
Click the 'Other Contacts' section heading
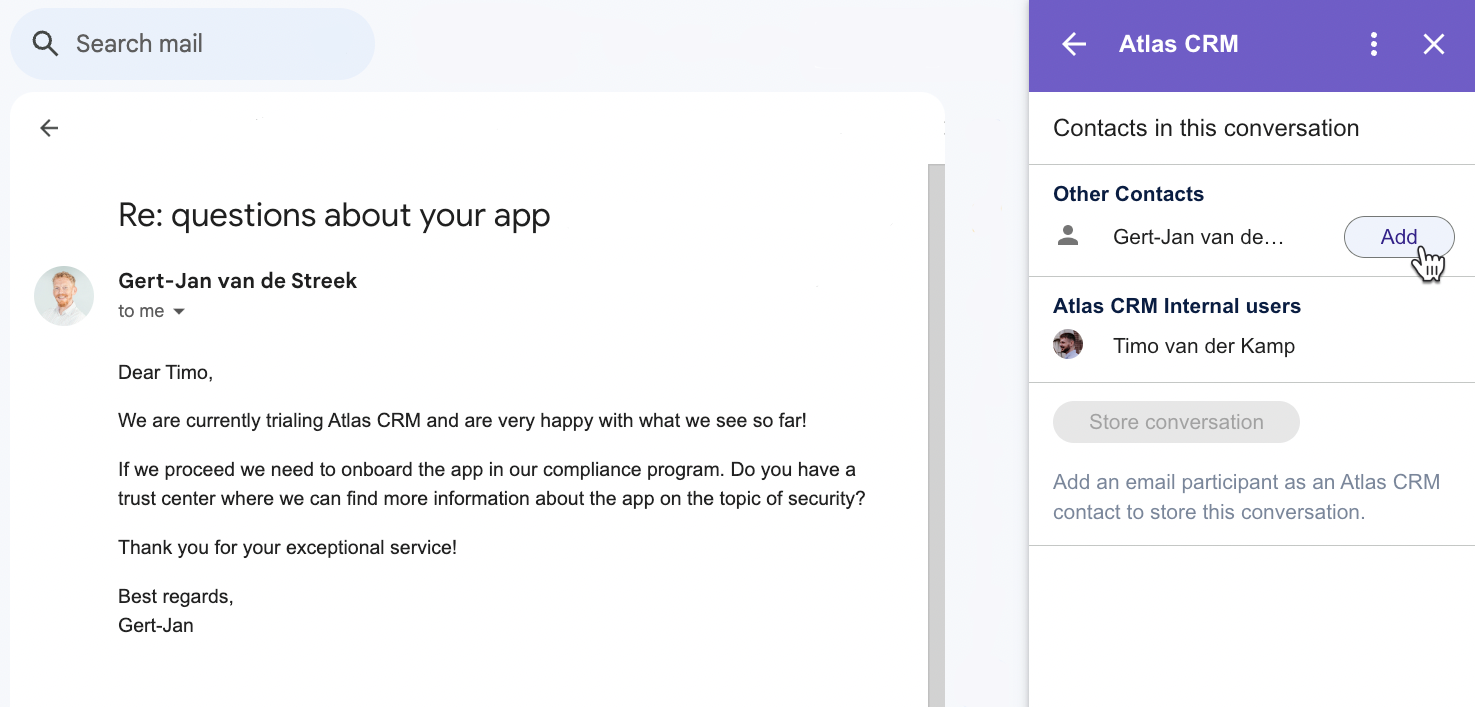[1128, 194]
